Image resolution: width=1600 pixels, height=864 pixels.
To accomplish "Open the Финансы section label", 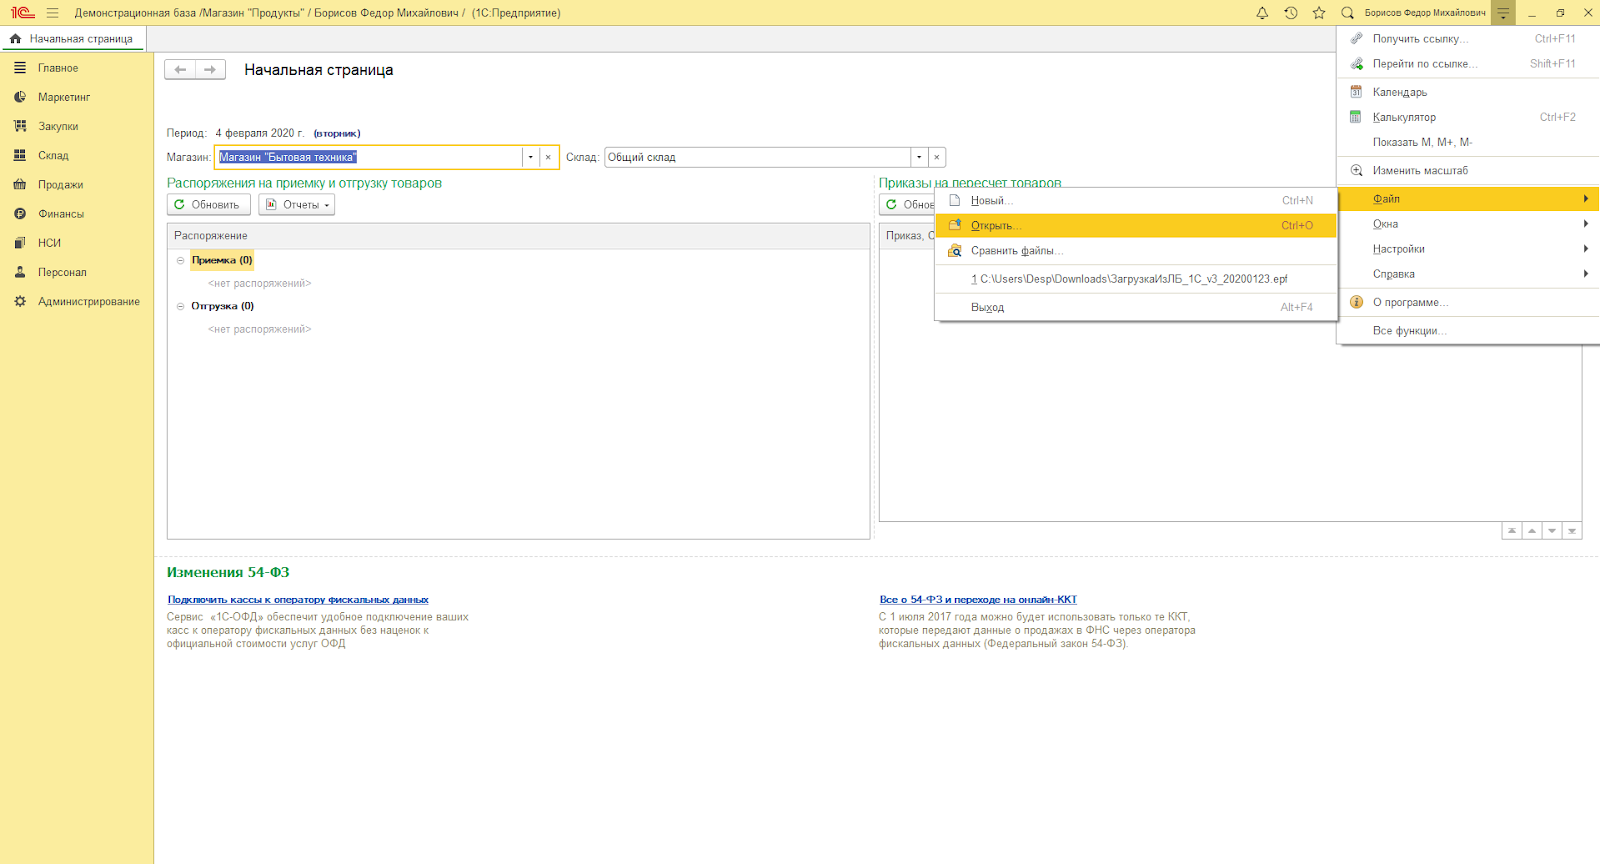I will 61,214.
